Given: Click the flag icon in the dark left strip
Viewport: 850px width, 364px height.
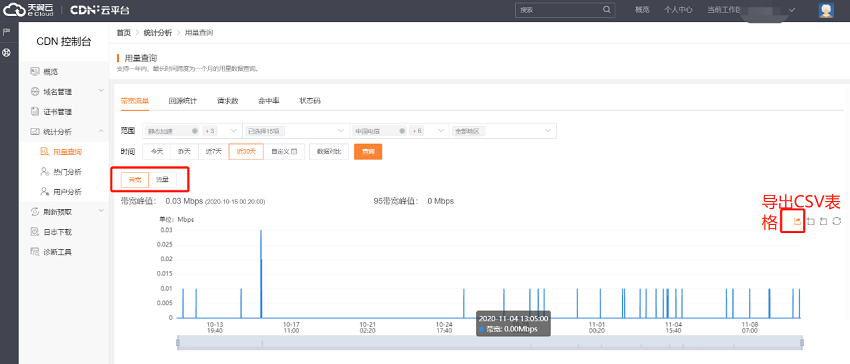Looking at the screenshot, I should 7,32.
